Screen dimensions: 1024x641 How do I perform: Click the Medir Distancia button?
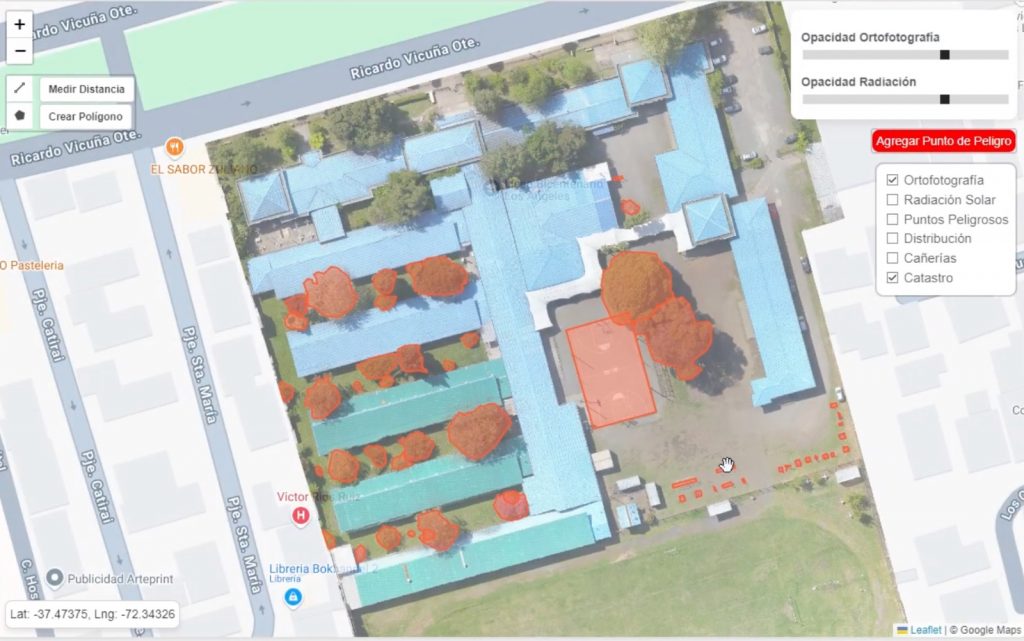coord(87,89)
